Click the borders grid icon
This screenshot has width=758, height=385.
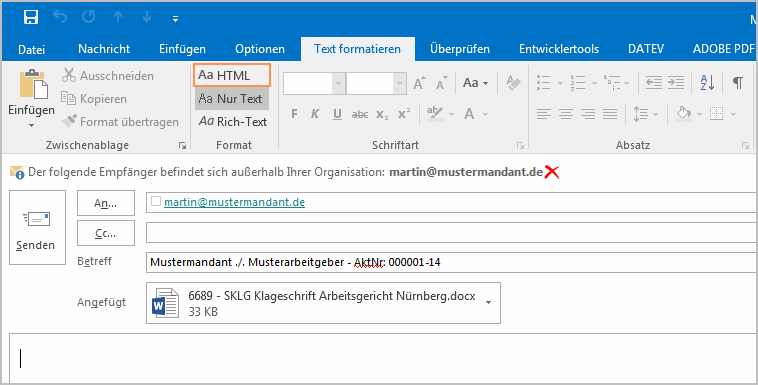tap(716, 114)
